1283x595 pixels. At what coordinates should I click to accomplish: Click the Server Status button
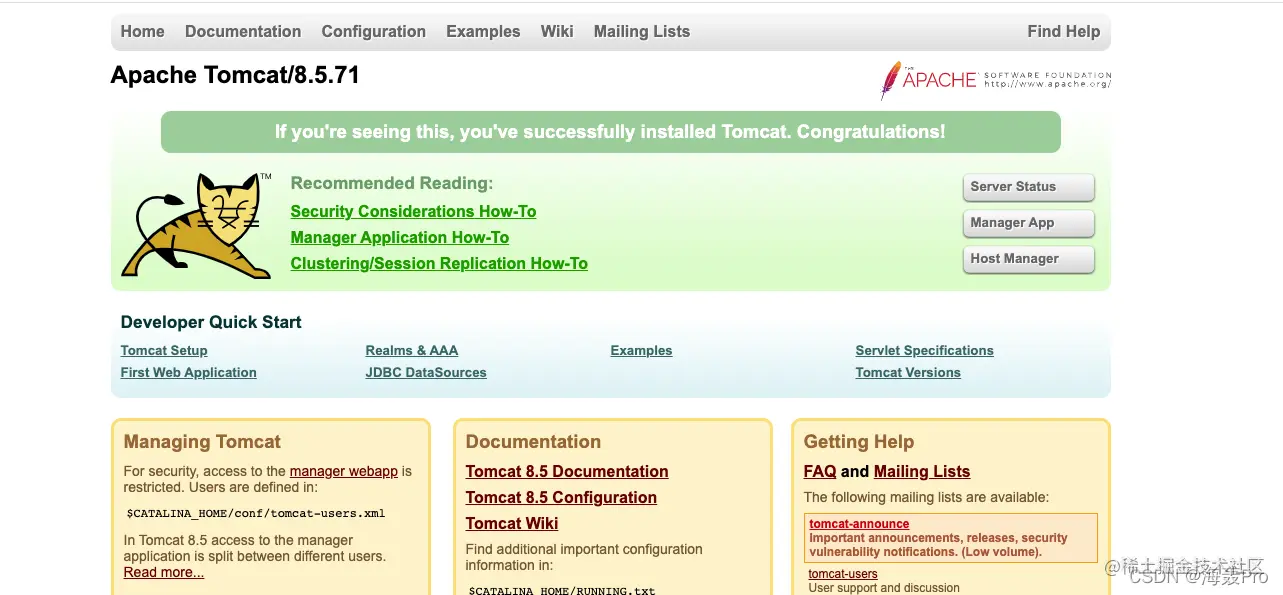(1029, 187)
